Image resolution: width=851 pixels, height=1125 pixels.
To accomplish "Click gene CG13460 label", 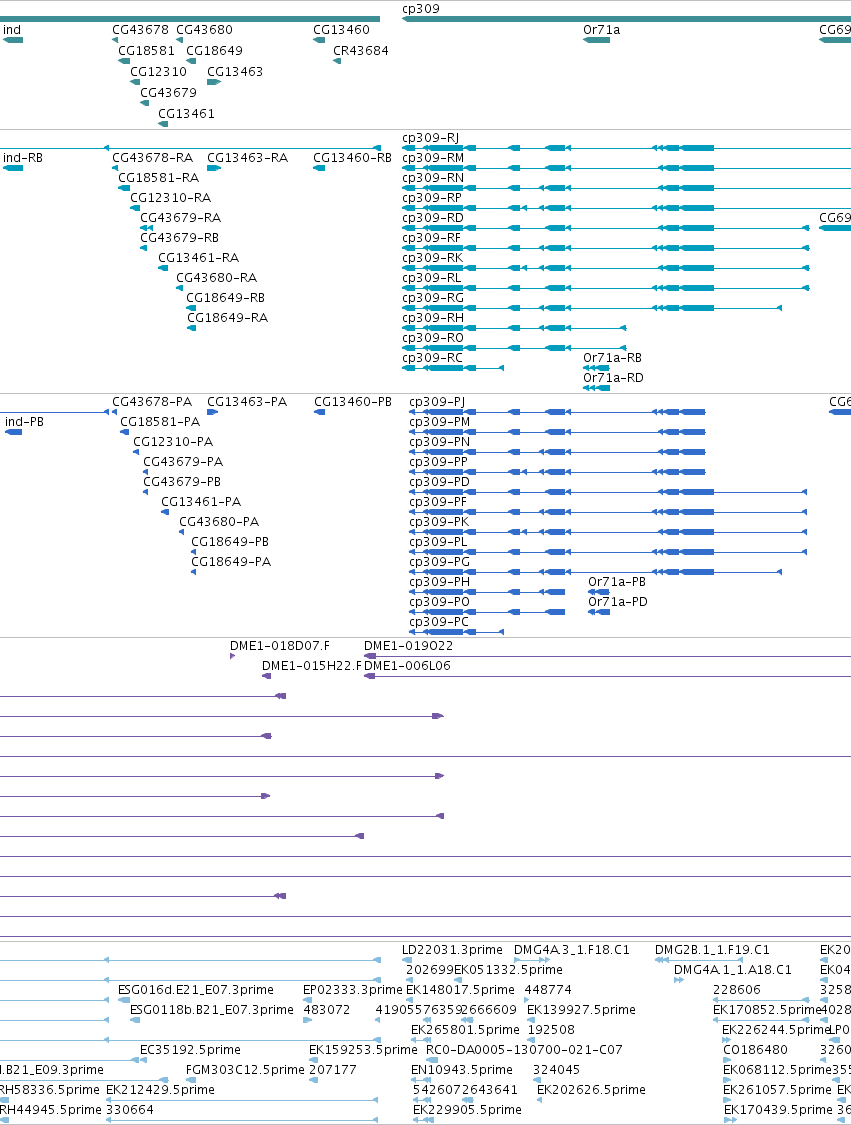I will (342, 29).
